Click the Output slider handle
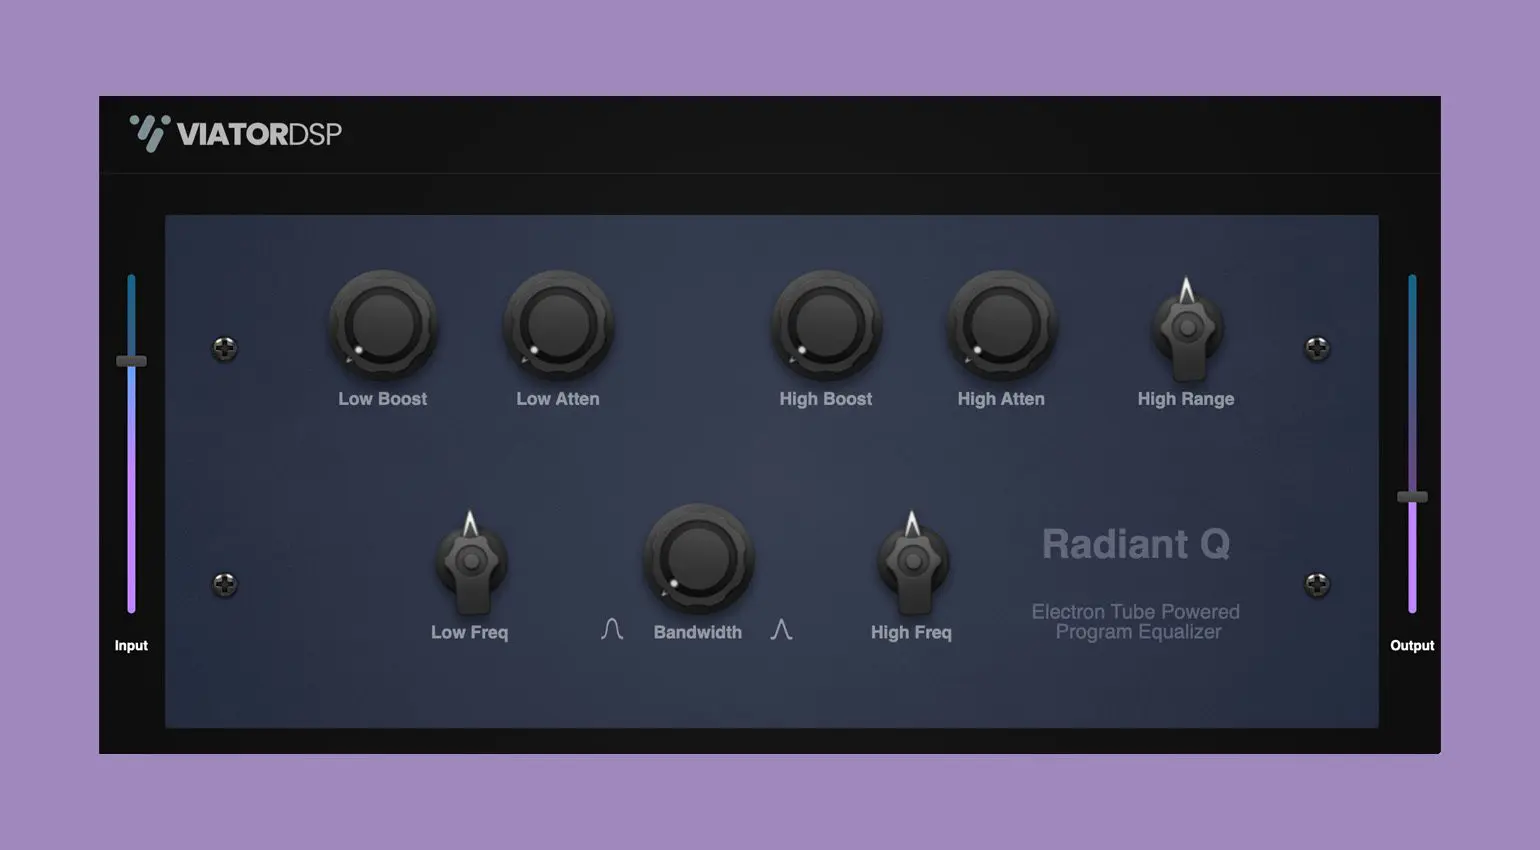This screenshot has width=1540, height=850. [x=1412, y=497]
